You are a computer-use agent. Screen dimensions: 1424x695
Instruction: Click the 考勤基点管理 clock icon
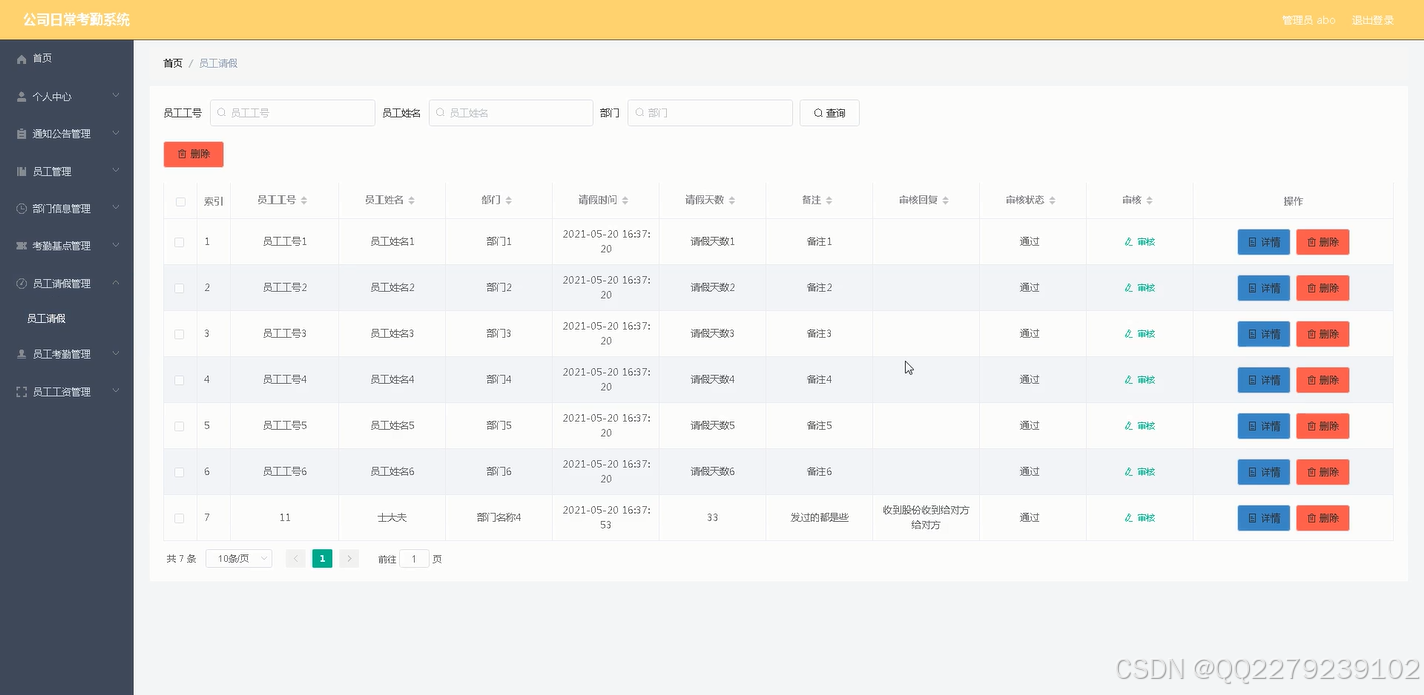21,245
